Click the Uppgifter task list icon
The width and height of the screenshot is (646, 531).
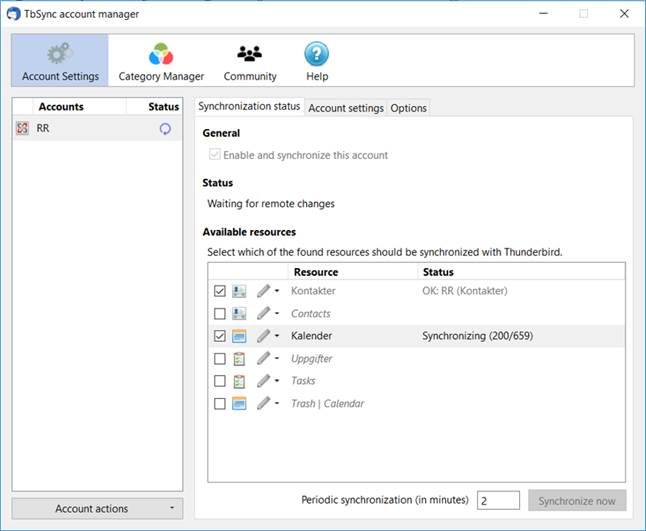click(x=239, y=359)
